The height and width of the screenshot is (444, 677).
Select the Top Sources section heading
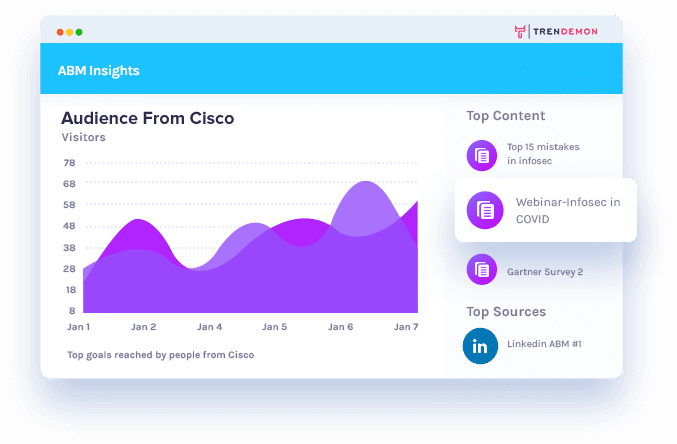pyautogui.click(x=506, y=311)
